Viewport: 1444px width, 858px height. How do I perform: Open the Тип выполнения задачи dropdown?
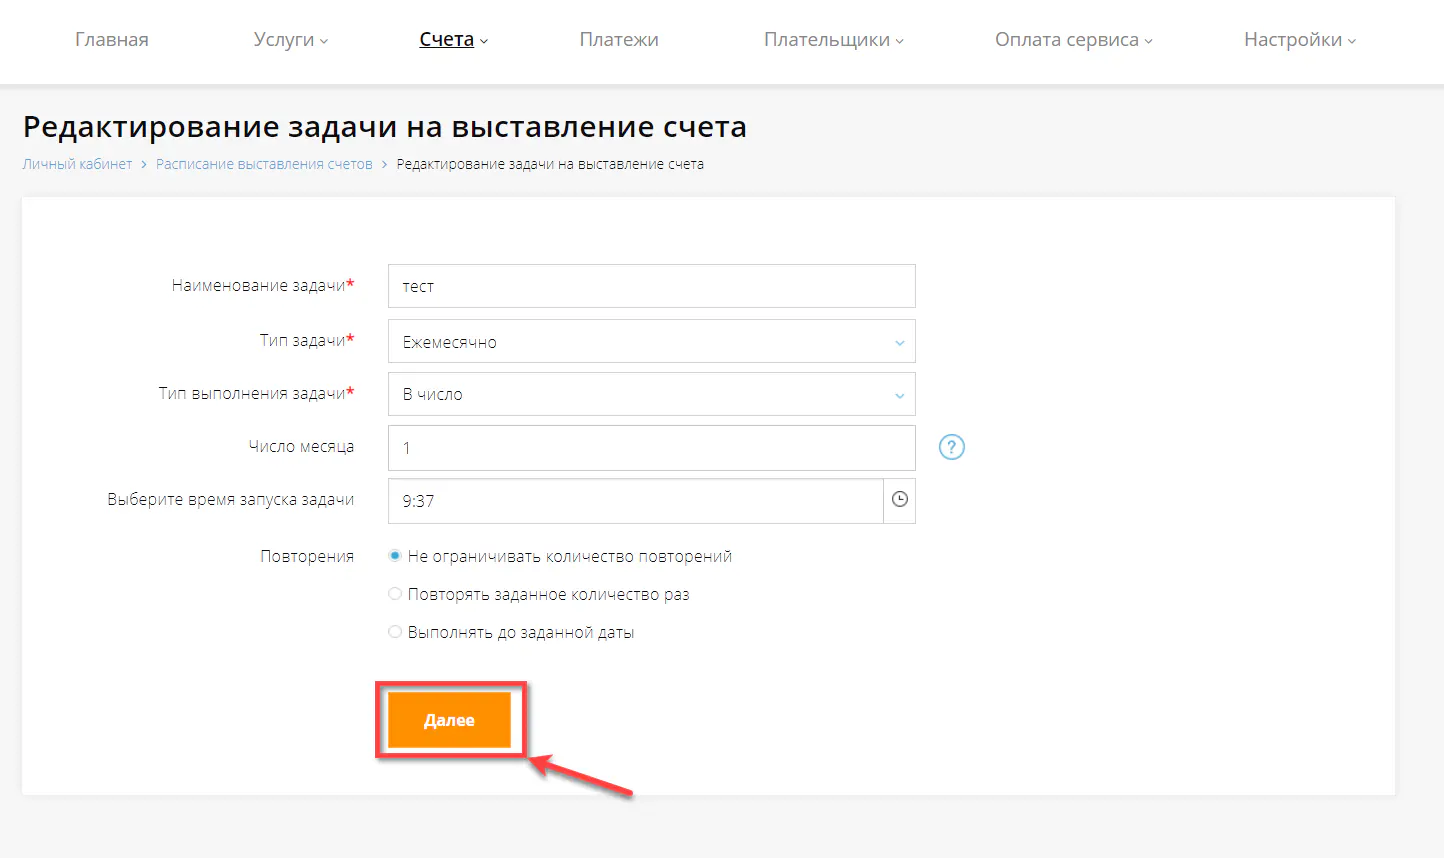click(651, 394)
